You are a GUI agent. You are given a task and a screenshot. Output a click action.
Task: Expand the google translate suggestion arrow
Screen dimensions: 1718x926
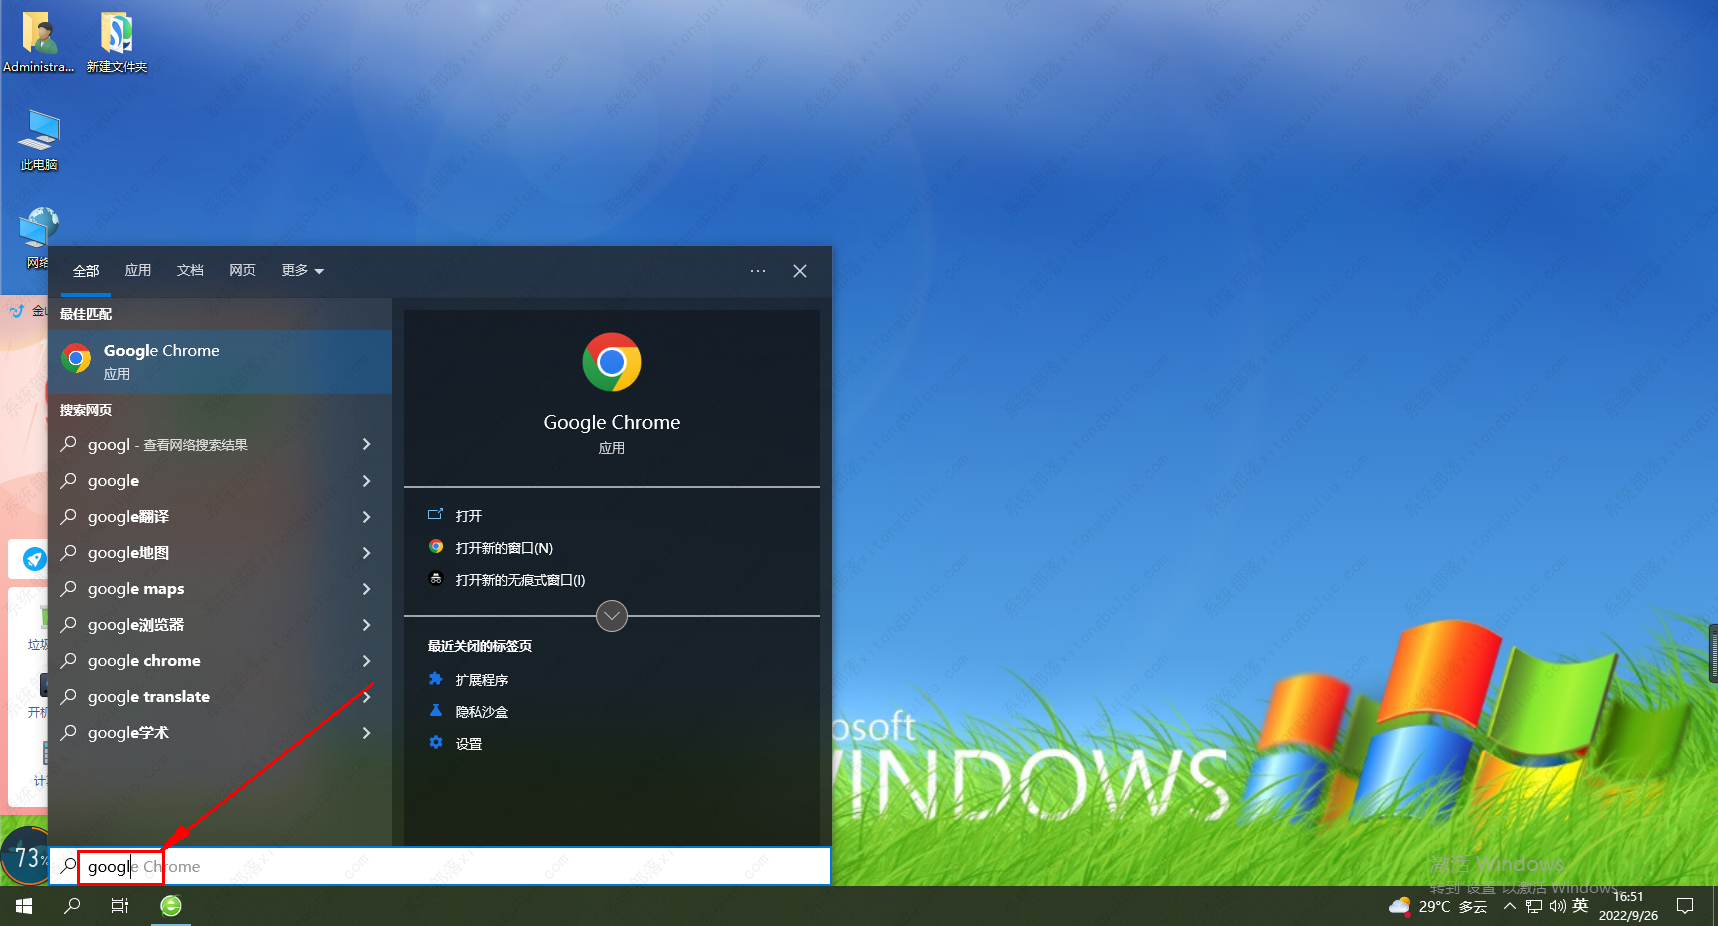pos(366,697)
